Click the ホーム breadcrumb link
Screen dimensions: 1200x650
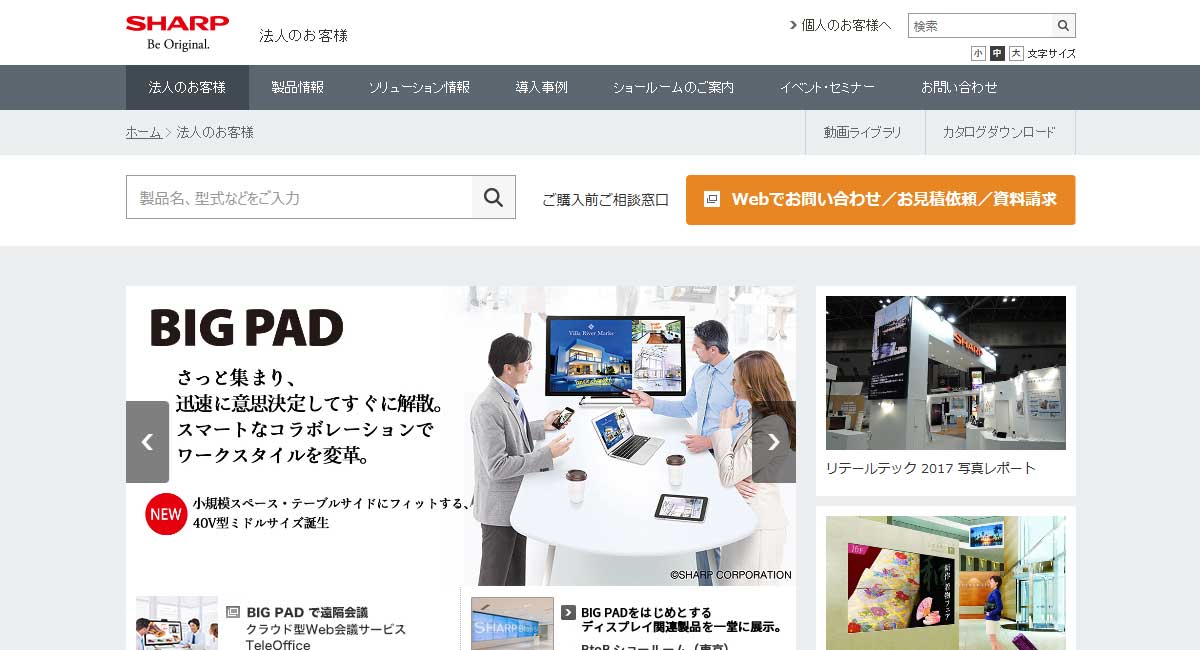143,132
